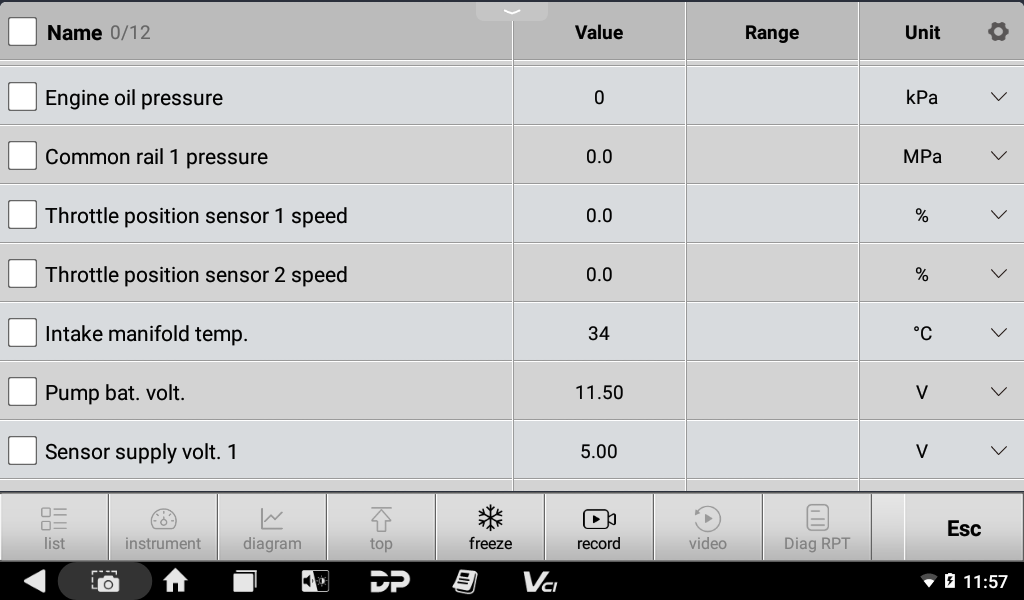Expand the top pull-down handle
This screenshot has height=600, width=1024.
point(512,11)
